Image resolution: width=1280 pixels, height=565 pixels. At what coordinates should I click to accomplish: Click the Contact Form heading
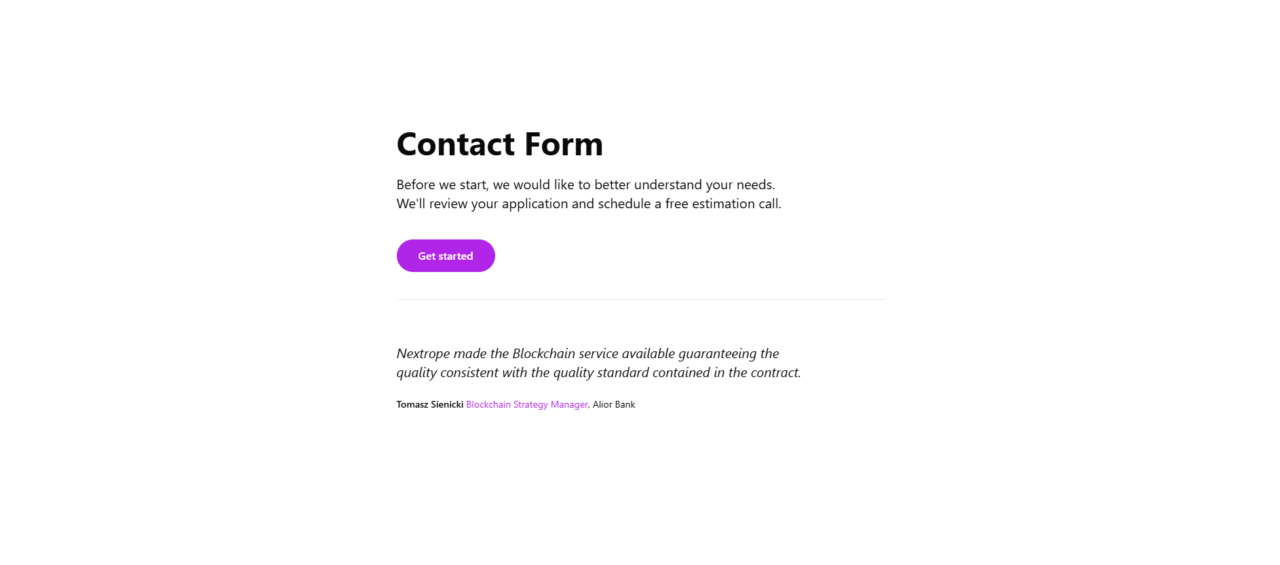pos(499,144)
